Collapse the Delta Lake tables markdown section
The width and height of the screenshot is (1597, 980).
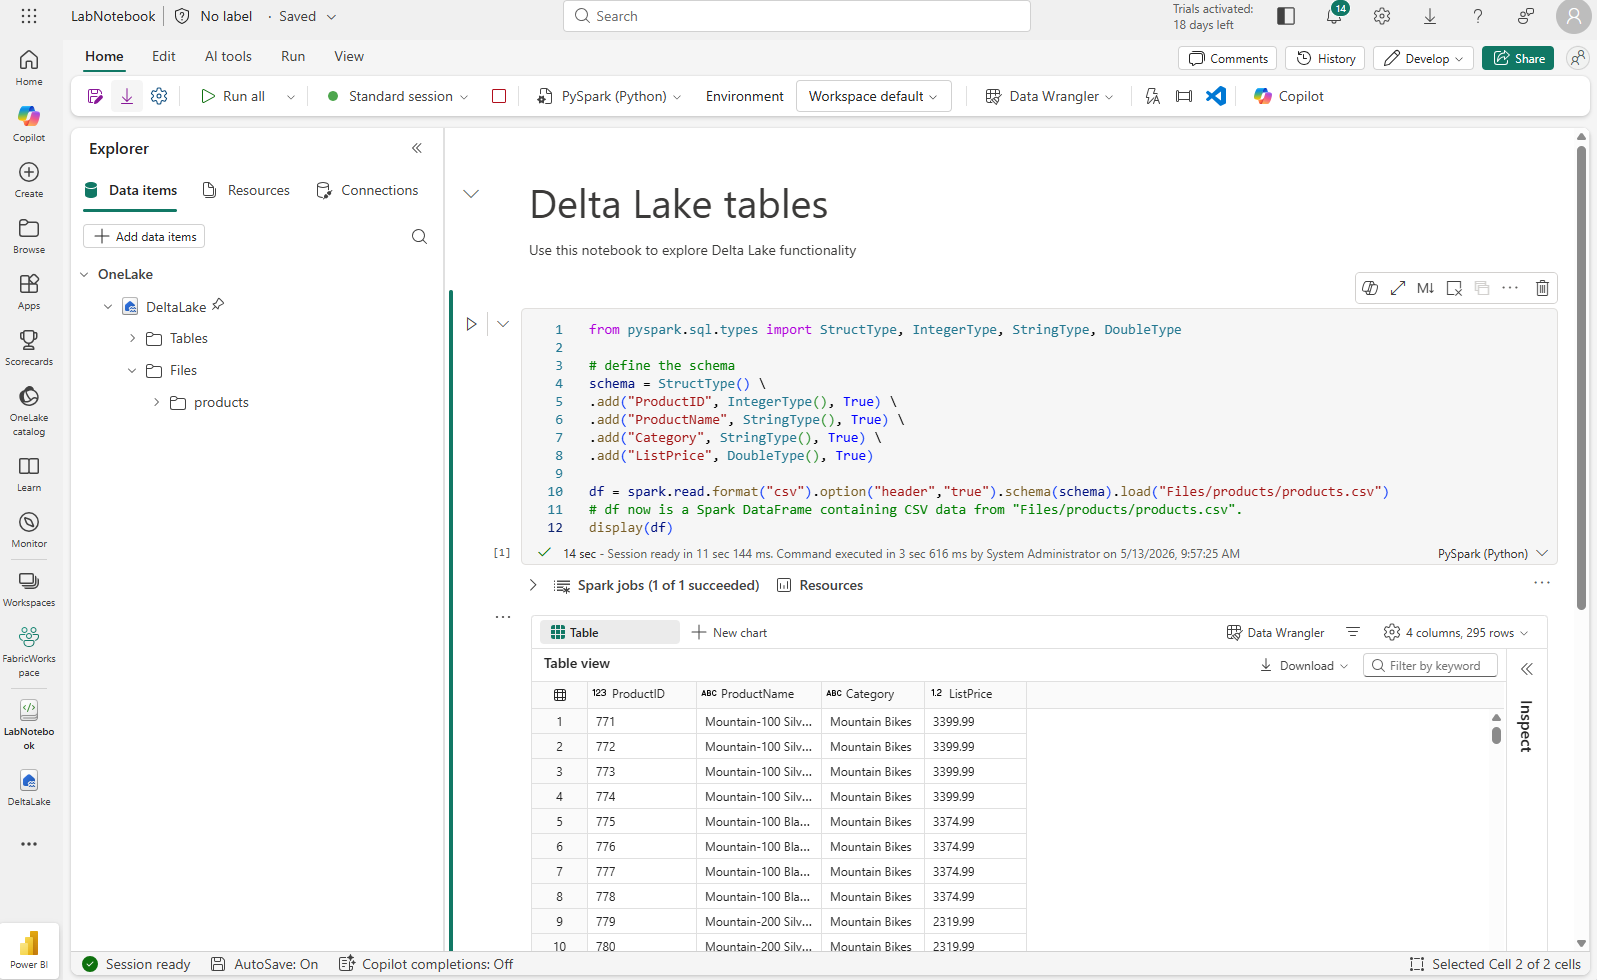(x=471, y=194)
